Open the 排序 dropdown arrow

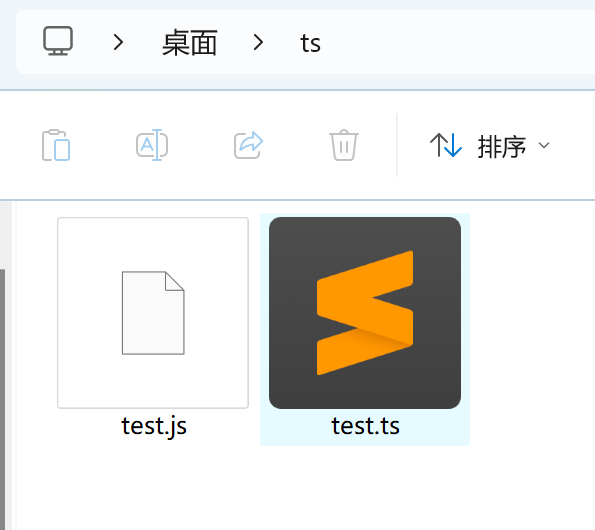tap(544, 145)
